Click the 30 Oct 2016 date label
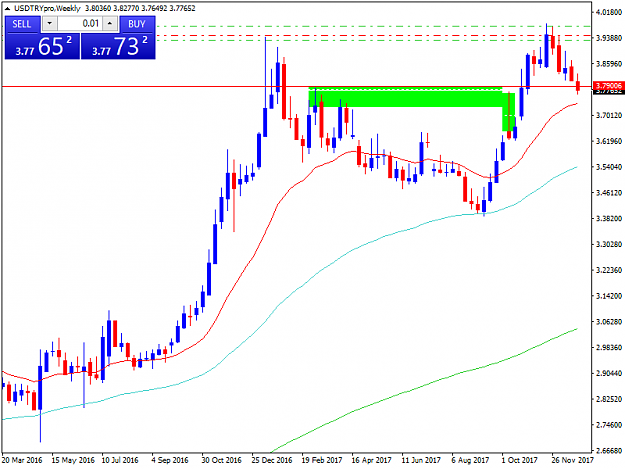The width and height of the screenshot is (625, 469). 222,460
